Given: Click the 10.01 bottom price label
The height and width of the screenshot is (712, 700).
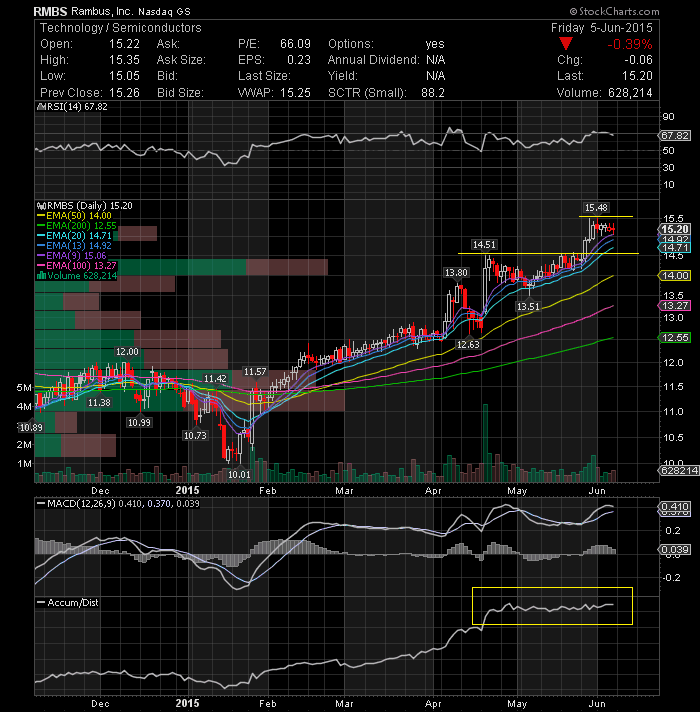Looking at the screenshot, I should point(239,475).
